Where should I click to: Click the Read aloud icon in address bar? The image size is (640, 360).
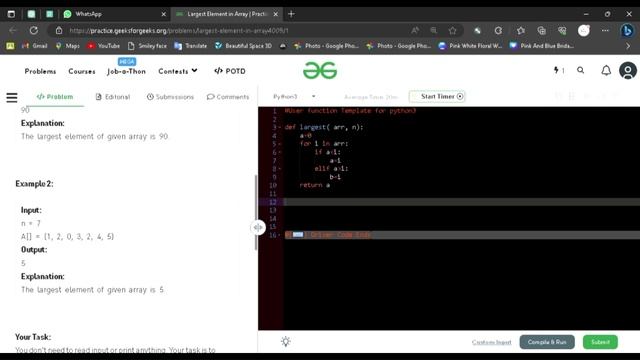click(x=415, y=31)
